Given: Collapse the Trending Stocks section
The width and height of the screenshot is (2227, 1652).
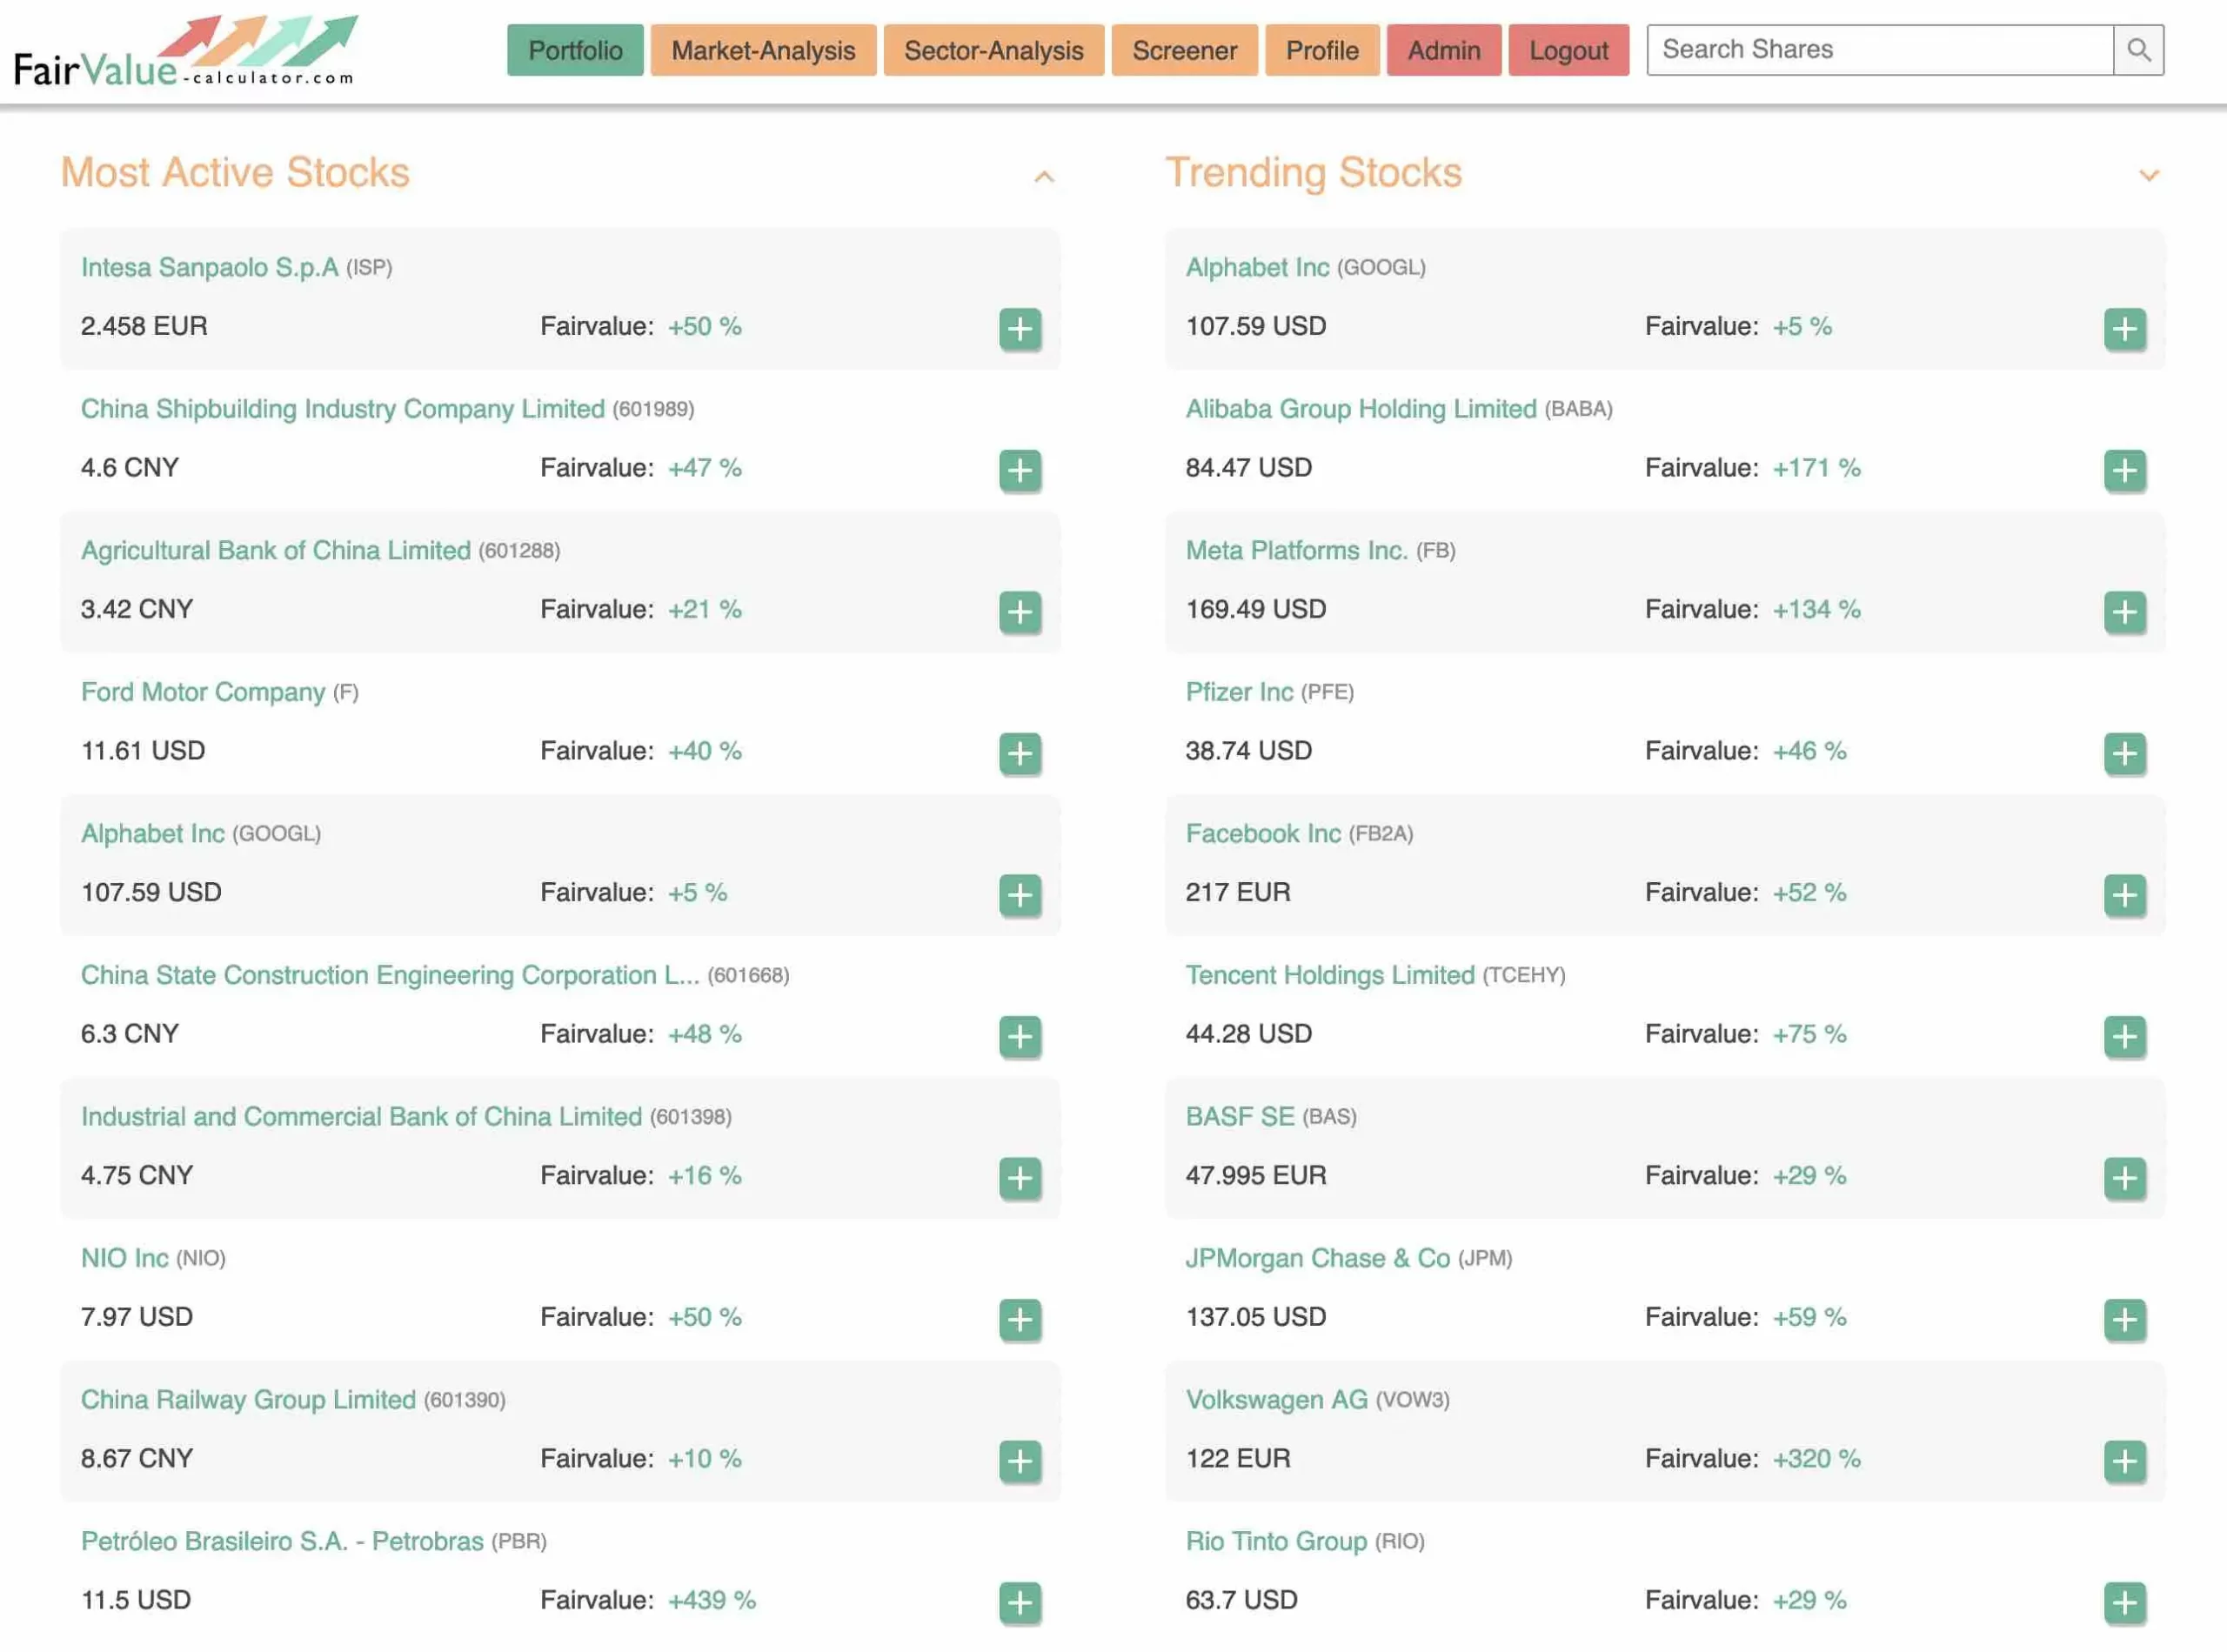Looking at the screenshot, I should point(2145,173).
